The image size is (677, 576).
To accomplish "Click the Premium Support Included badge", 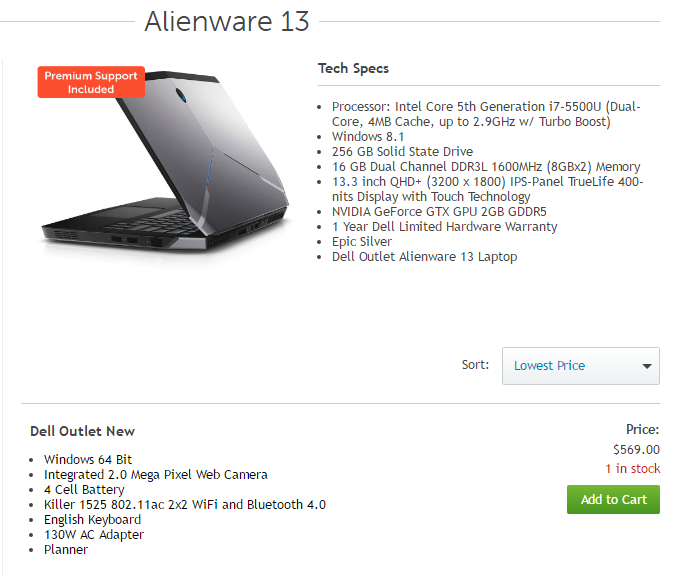I will point(91,82).
